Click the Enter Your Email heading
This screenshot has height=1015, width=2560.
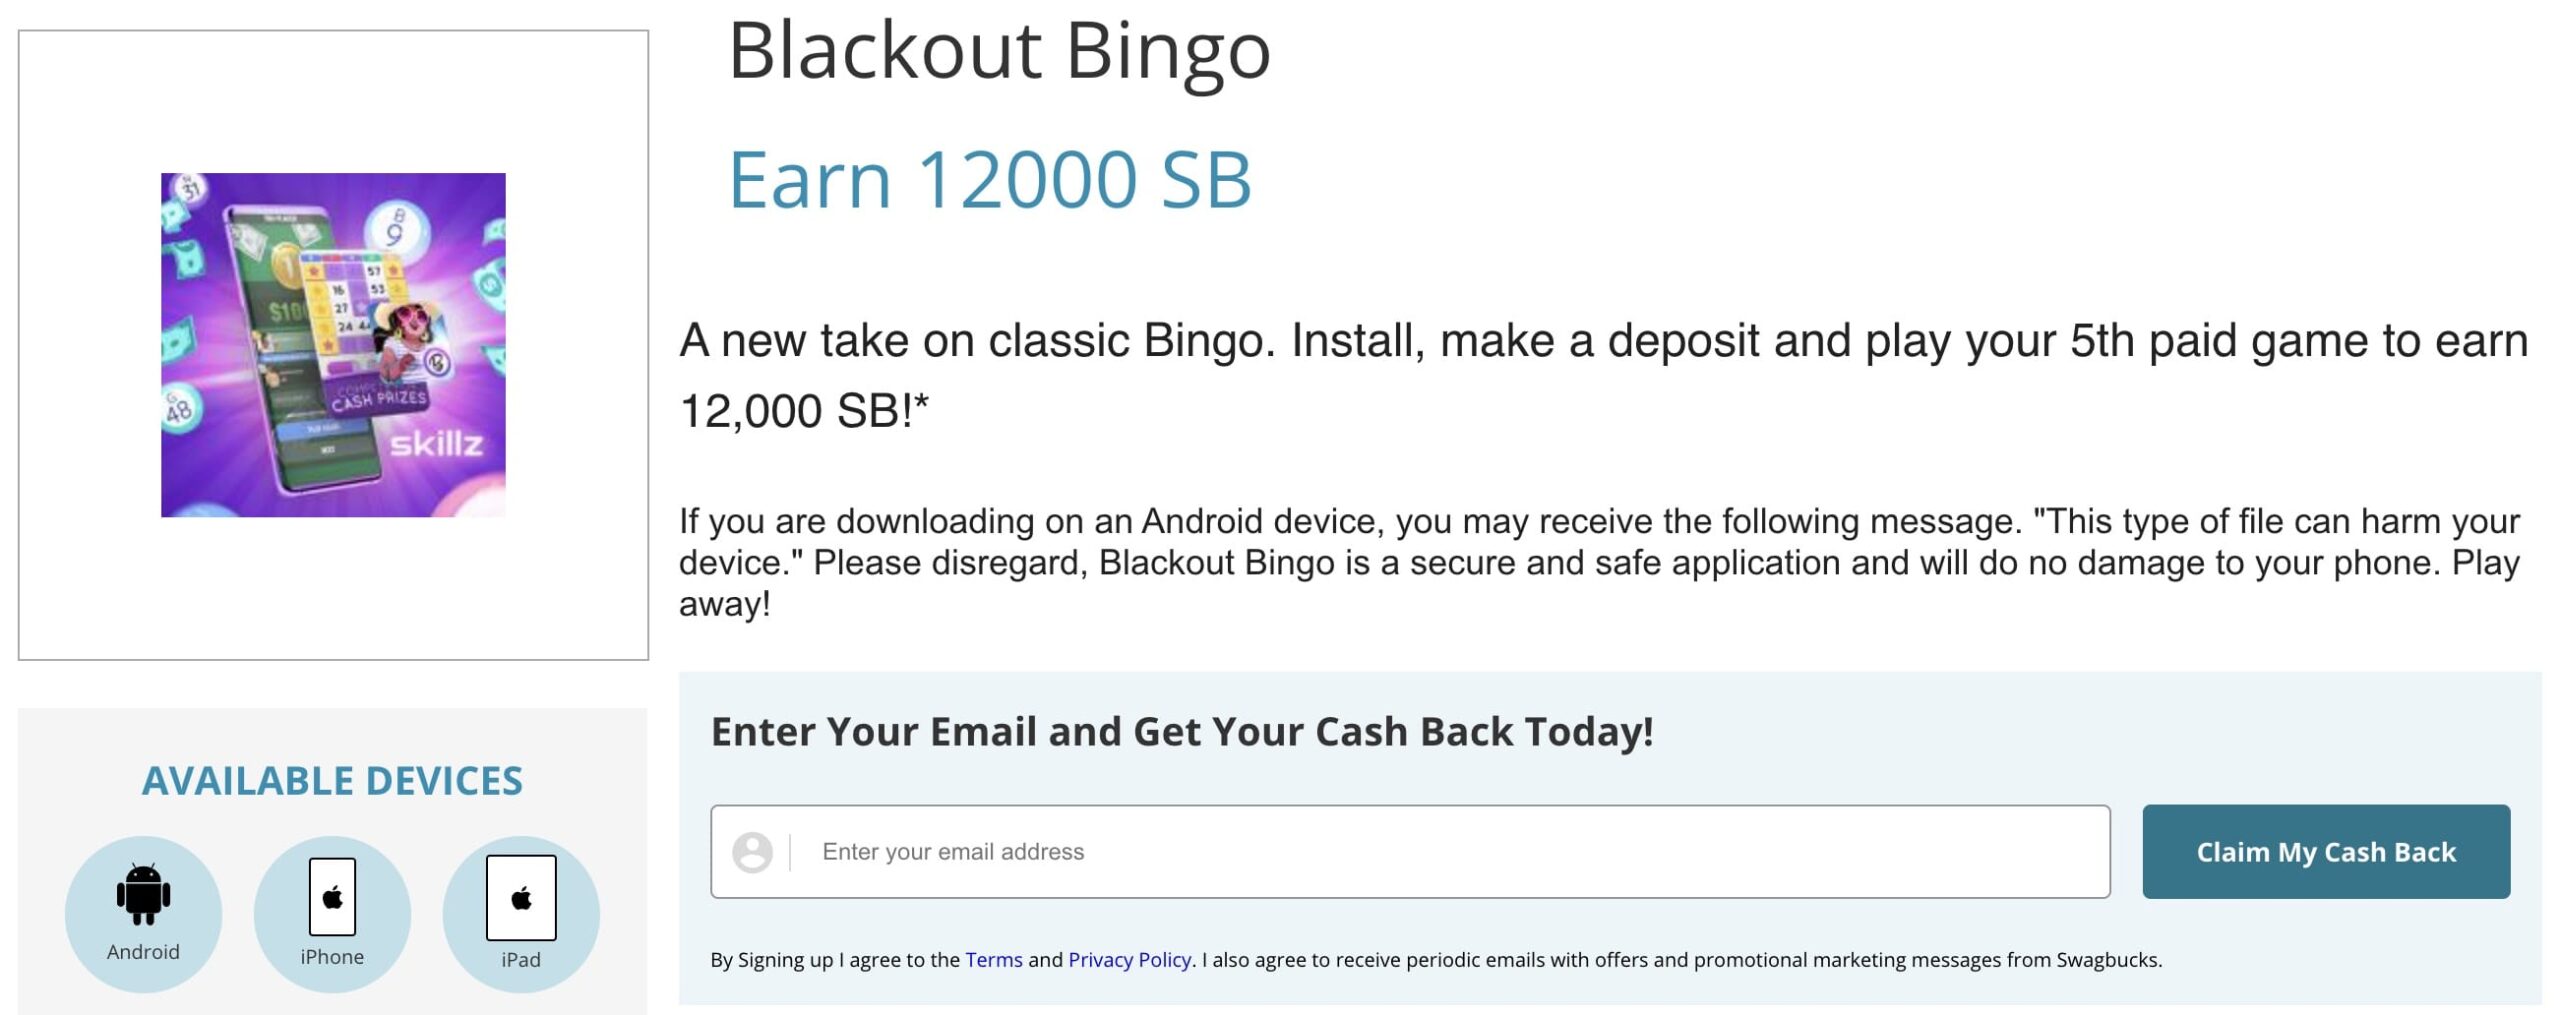[x=1181, y=732]
